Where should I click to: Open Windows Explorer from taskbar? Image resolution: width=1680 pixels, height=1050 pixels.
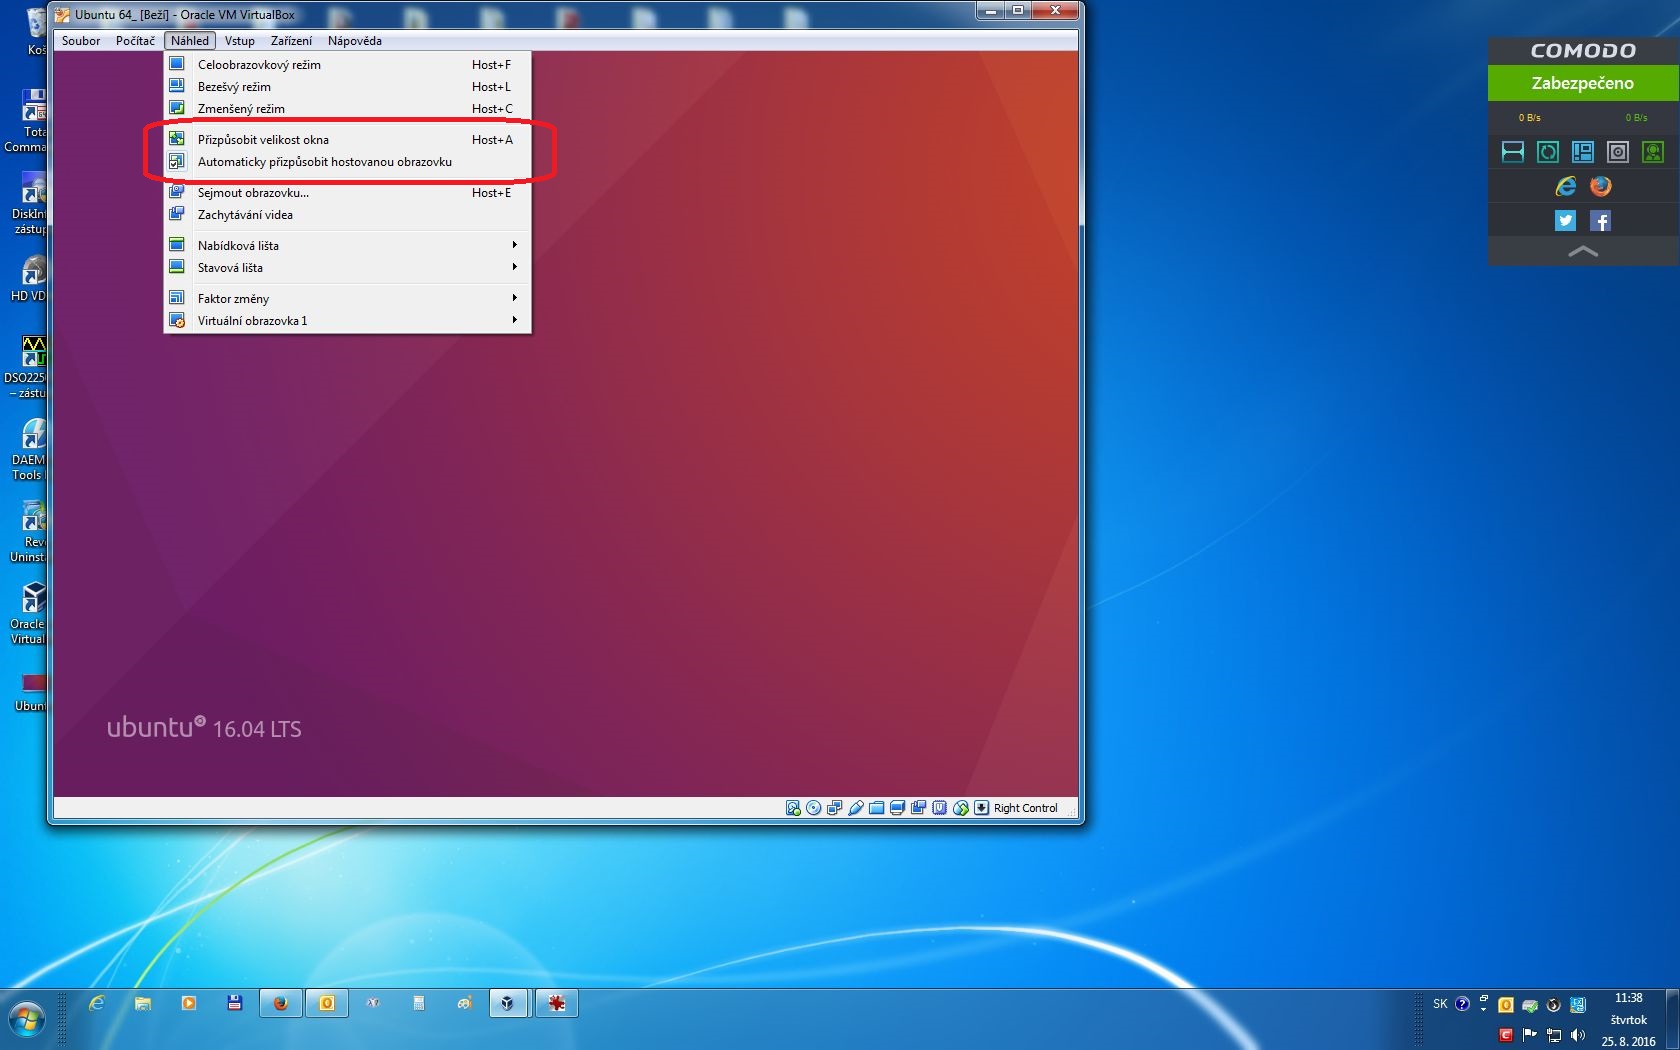pos(143,1003)
